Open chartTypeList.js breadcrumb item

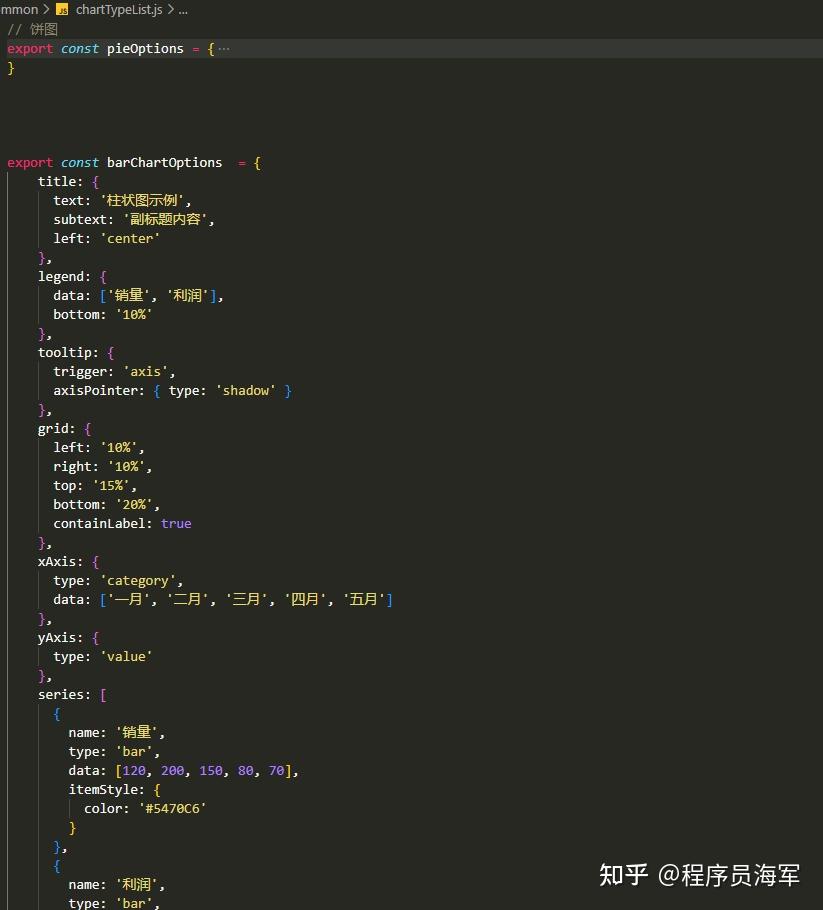tap(119, 10)
